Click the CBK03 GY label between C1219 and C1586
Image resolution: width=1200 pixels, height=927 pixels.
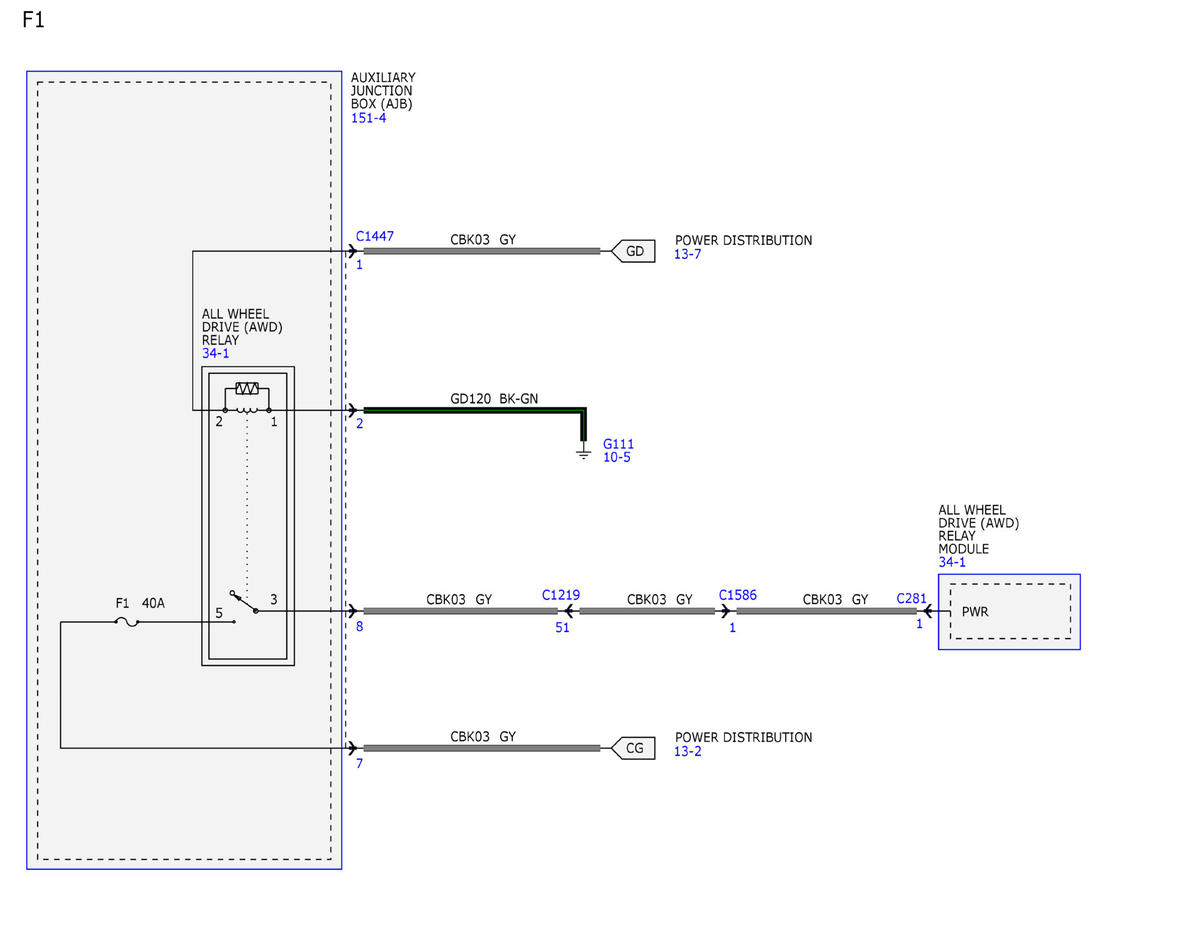tap(660, 600)
